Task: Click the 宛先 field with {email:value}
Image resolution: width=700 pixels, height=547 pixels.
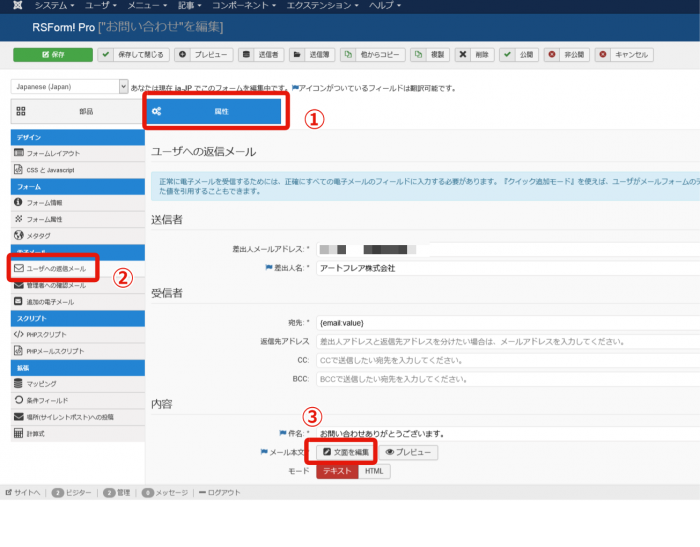Action: click(x=508, y=323)
